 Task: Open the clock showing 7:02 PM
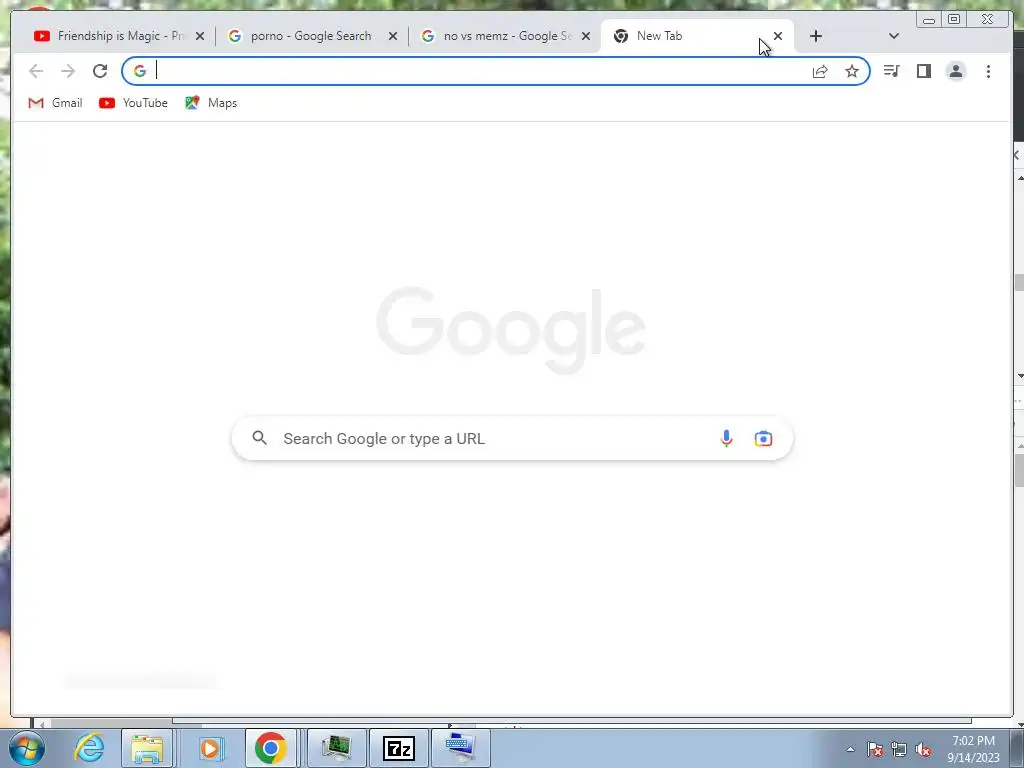pos(973,749)
